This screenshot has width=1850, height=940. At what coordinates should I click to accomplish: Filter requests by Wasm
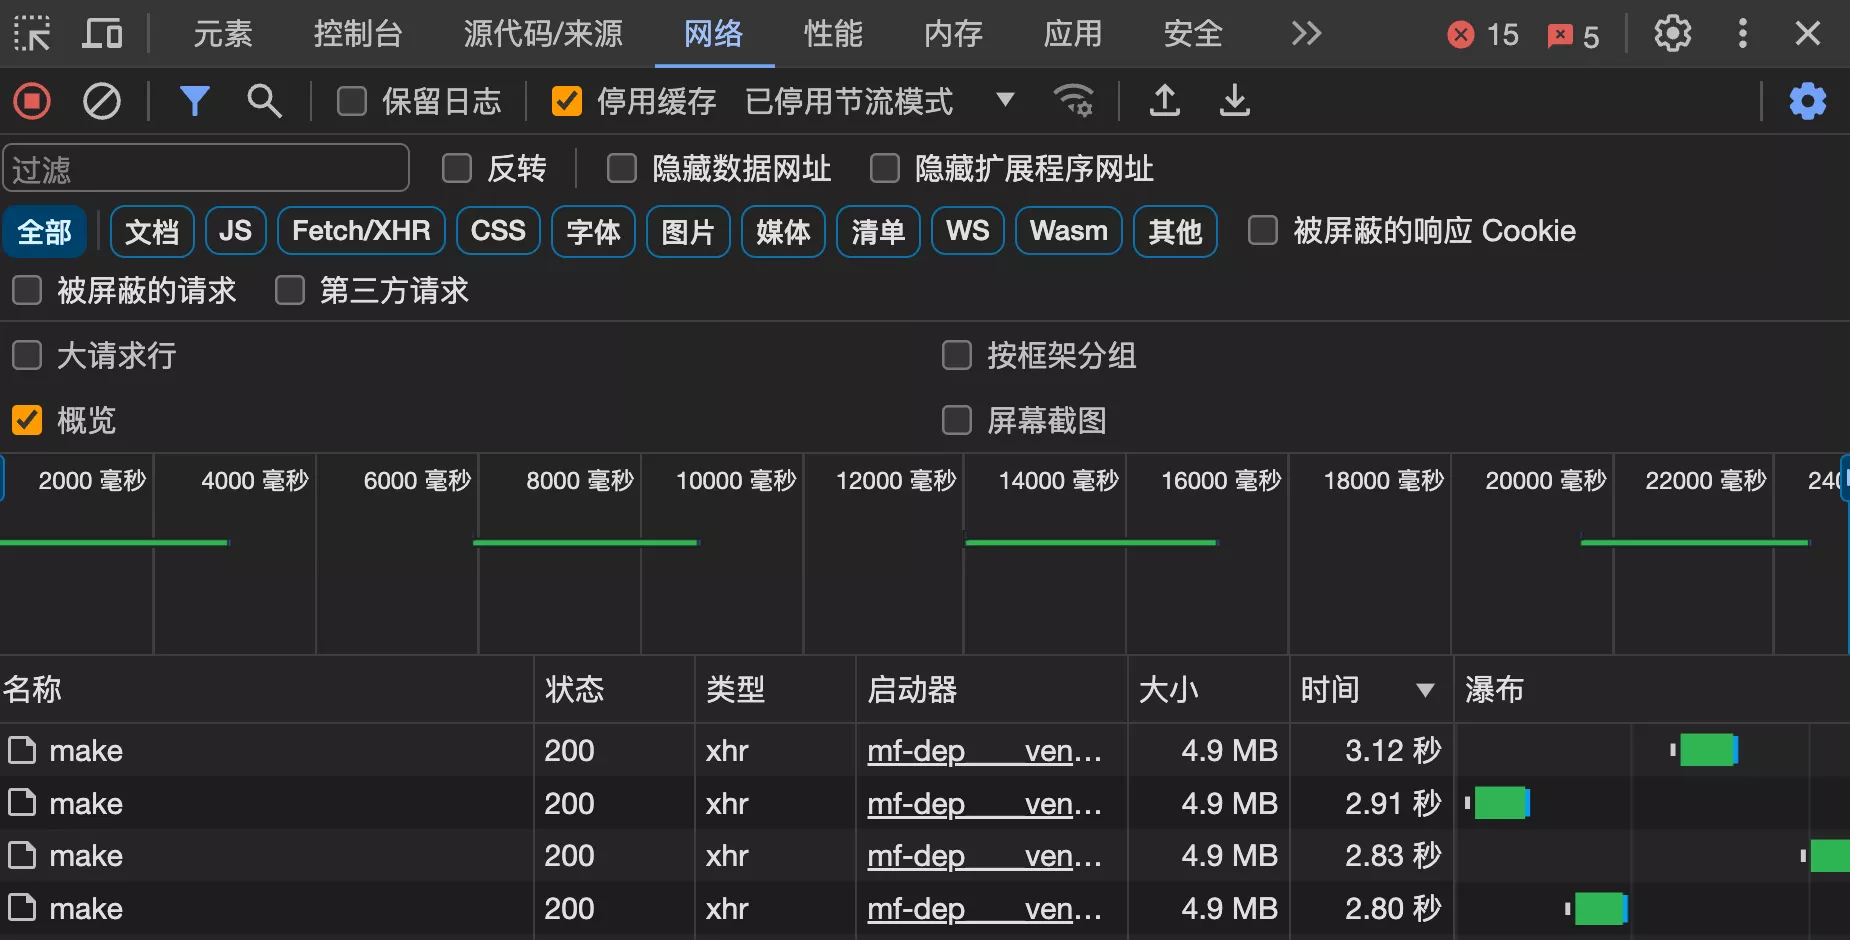(x=1069, y=232)
